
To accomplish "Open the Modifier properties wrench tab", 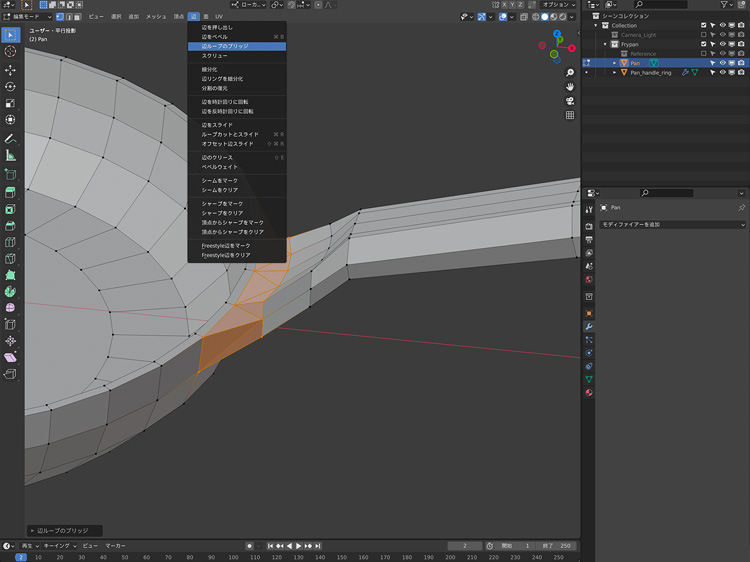I will [x=589, y=326].
